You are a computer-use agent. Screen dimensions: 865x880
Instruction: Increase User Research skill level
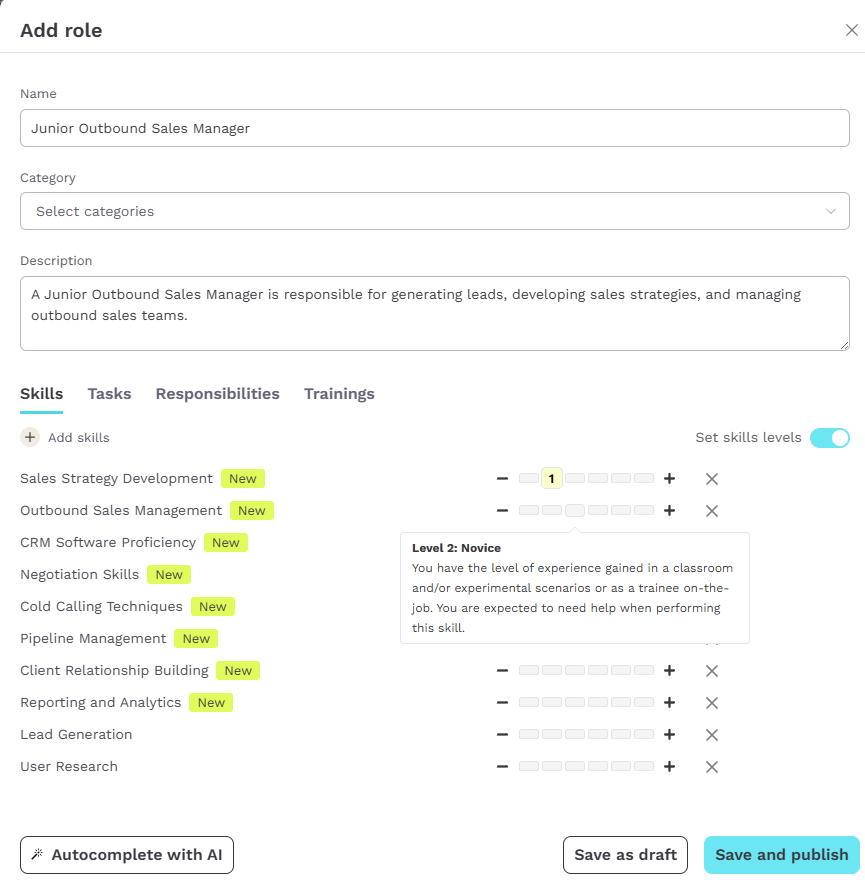pyautogui.click(x=669, y=767)
